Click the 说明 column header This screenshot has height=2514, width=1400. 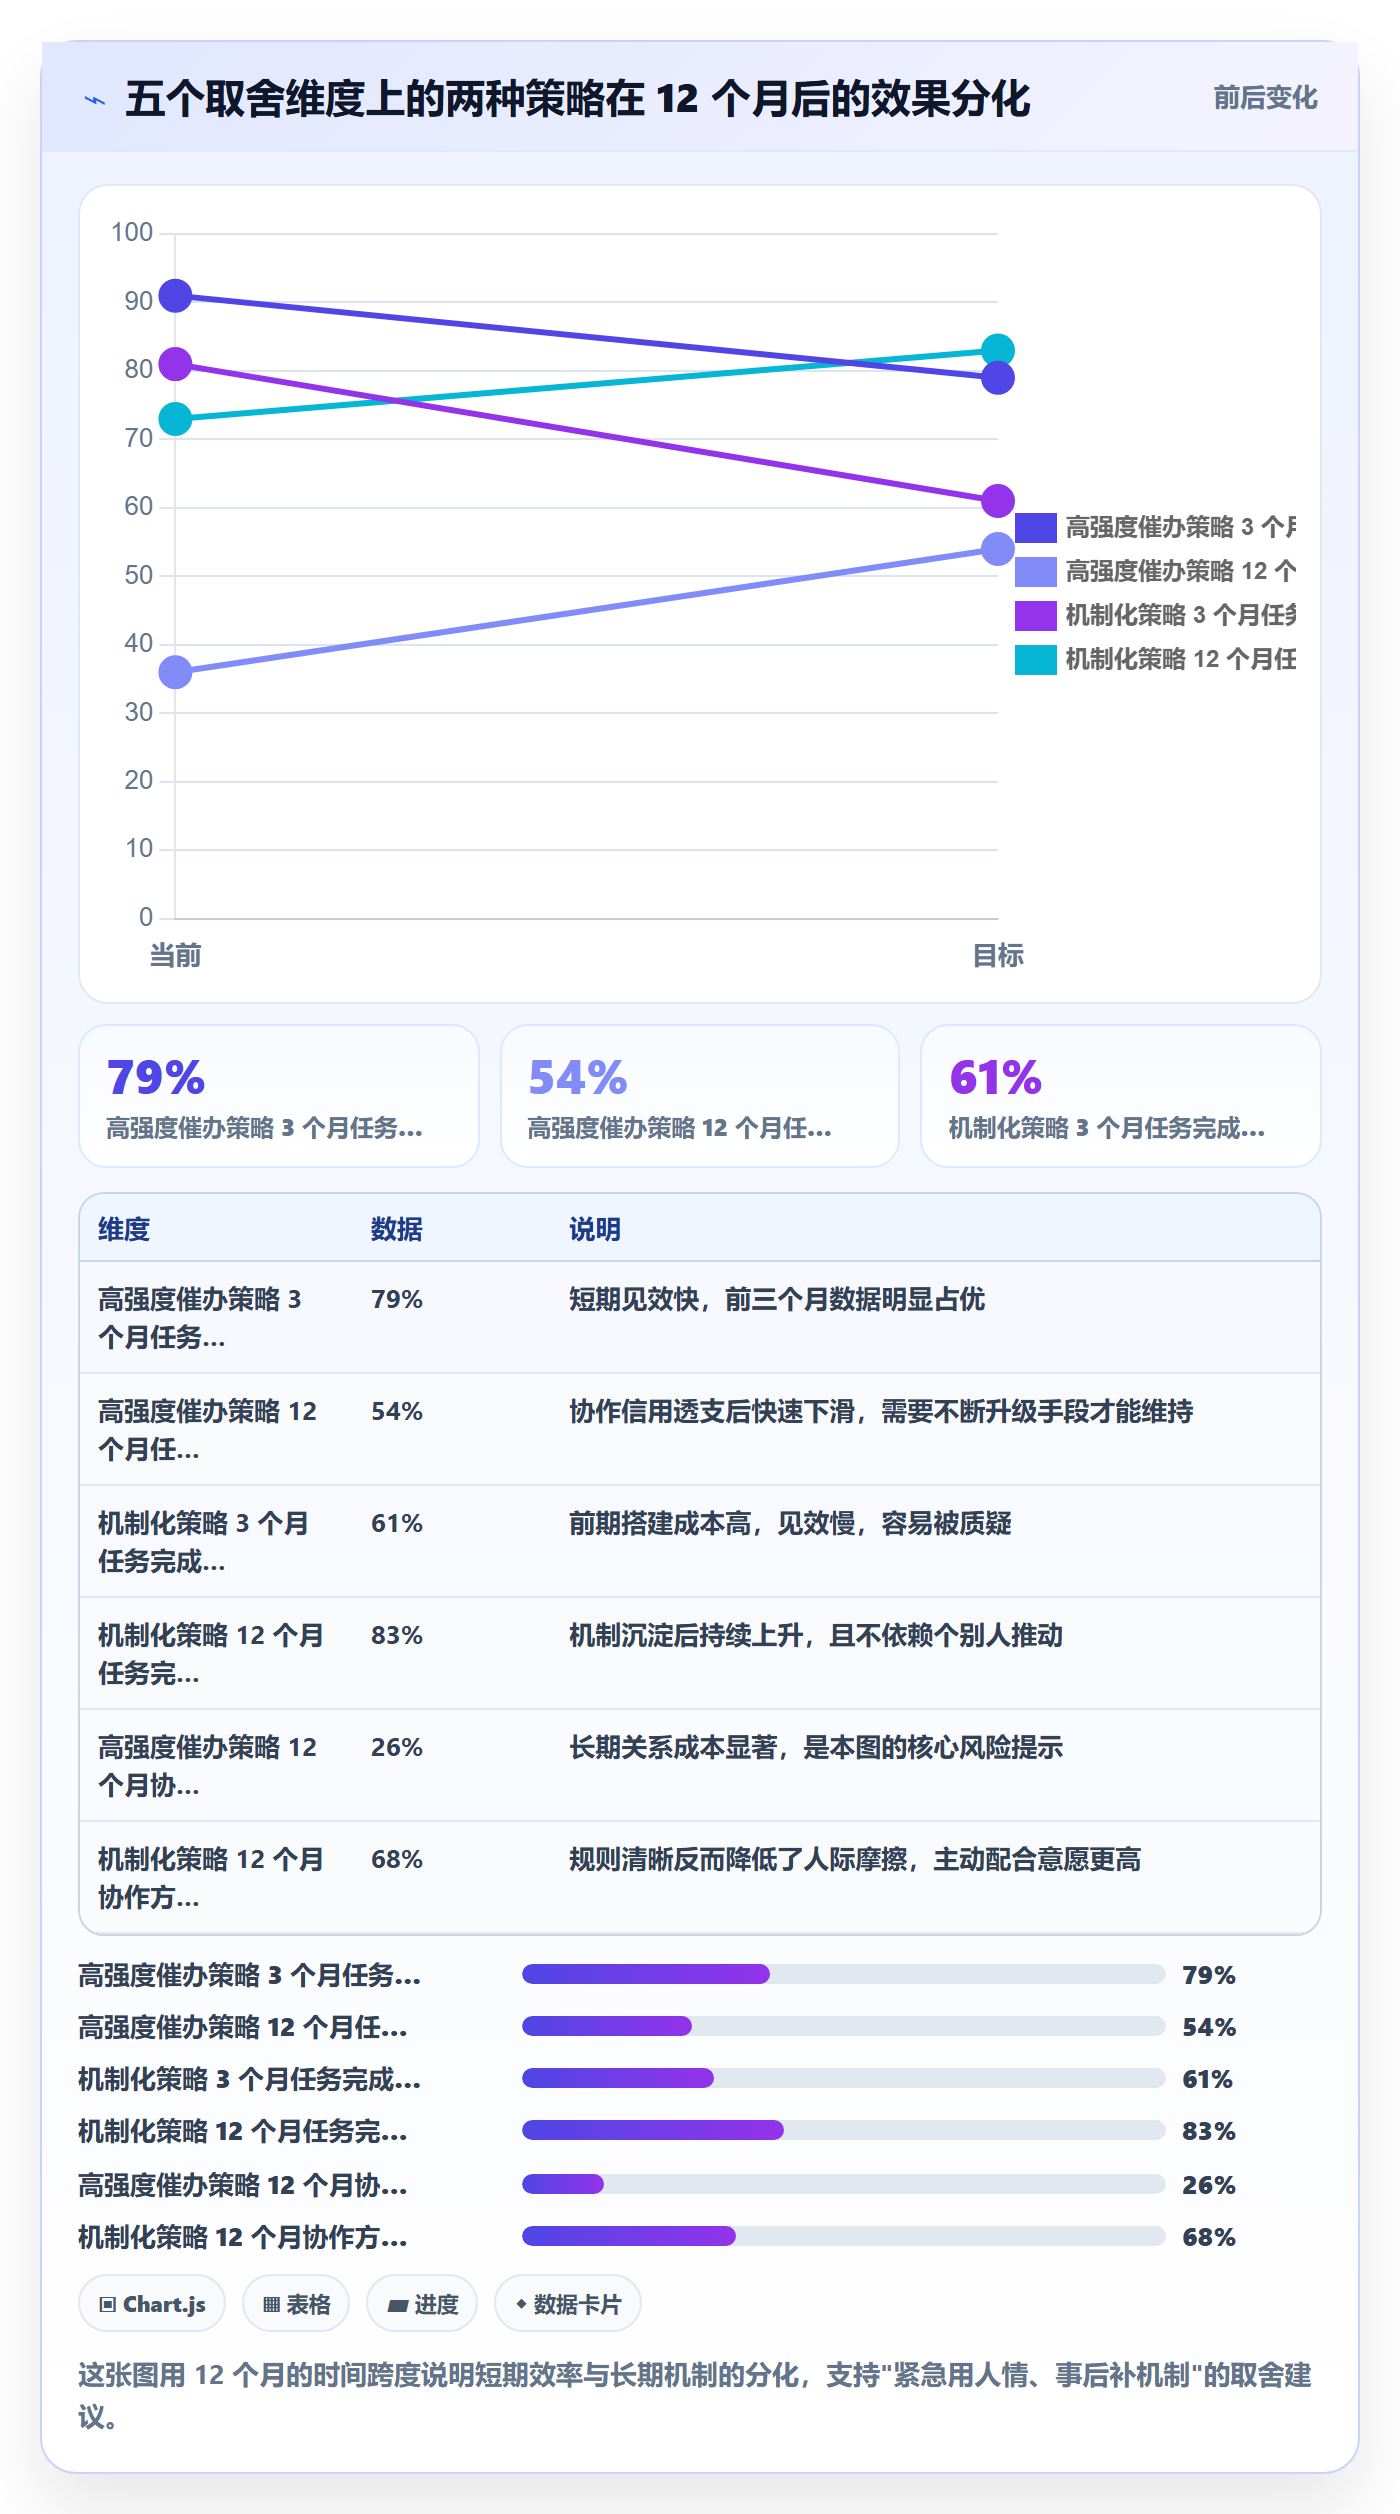pyautogui.click(x=595, y=1229)
